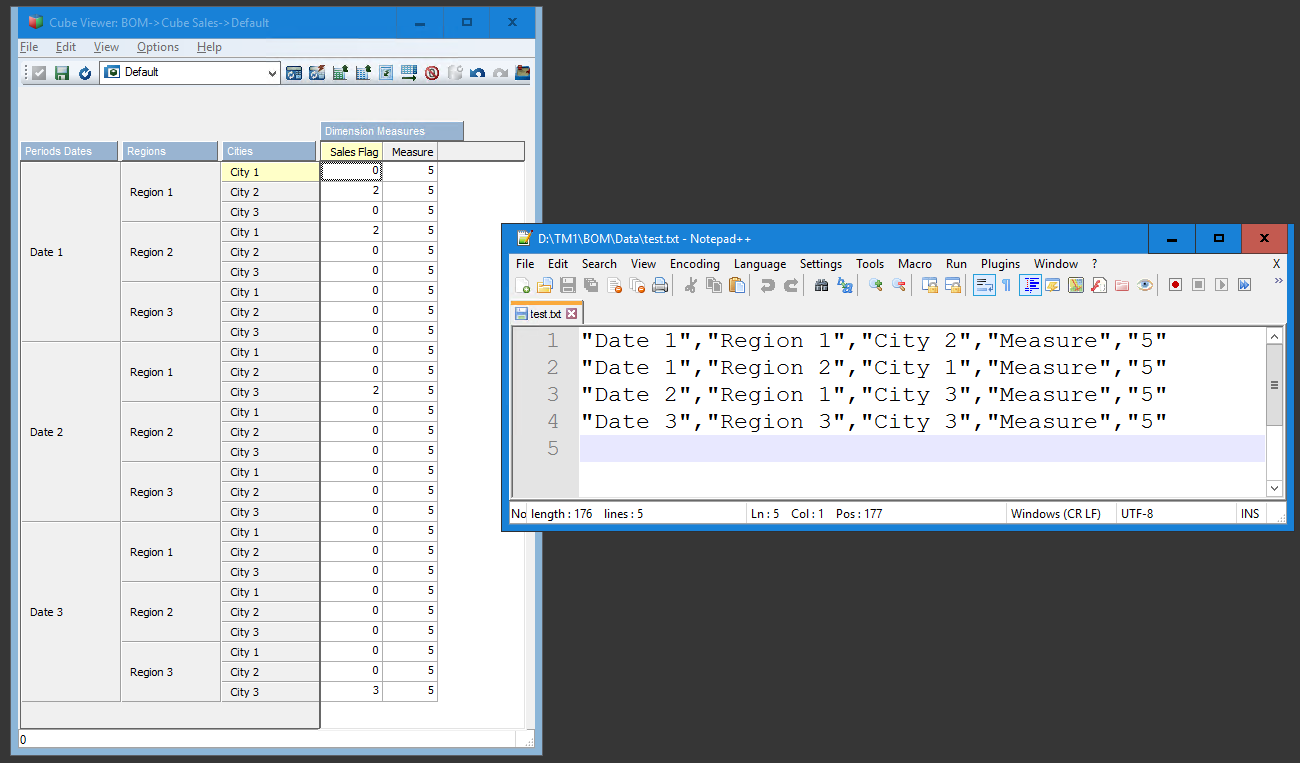This screenshot has height=763, width=1300.
Task: Open the Default view dropdown in Cube Viewer
Action: pyautogui.click(x=273, y=73)
